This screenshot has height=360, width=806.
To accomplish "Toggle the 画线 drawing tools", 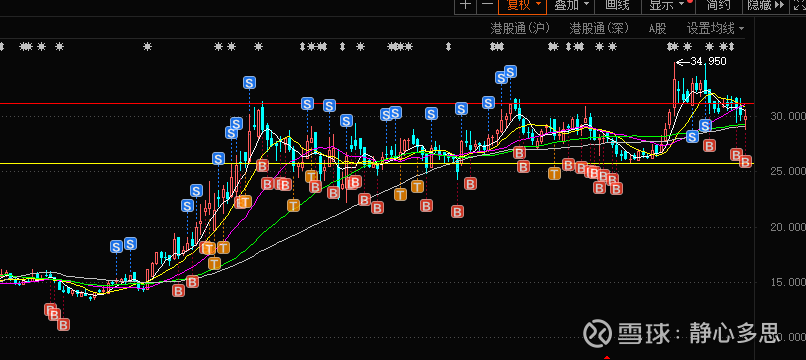I will pos(617,5).
